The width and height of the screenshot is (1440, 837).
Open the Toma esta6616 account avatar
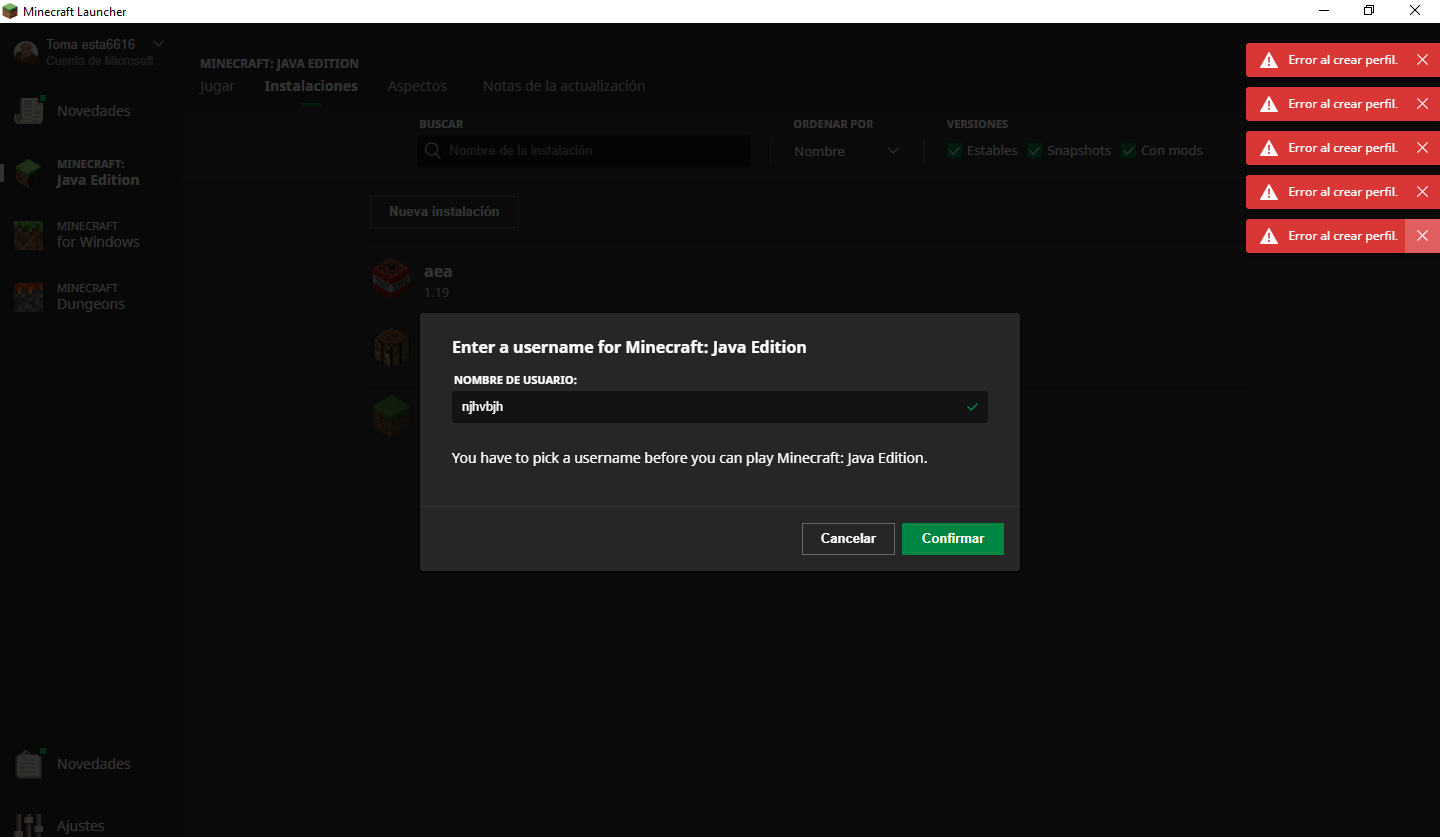[x=27, y=52]
